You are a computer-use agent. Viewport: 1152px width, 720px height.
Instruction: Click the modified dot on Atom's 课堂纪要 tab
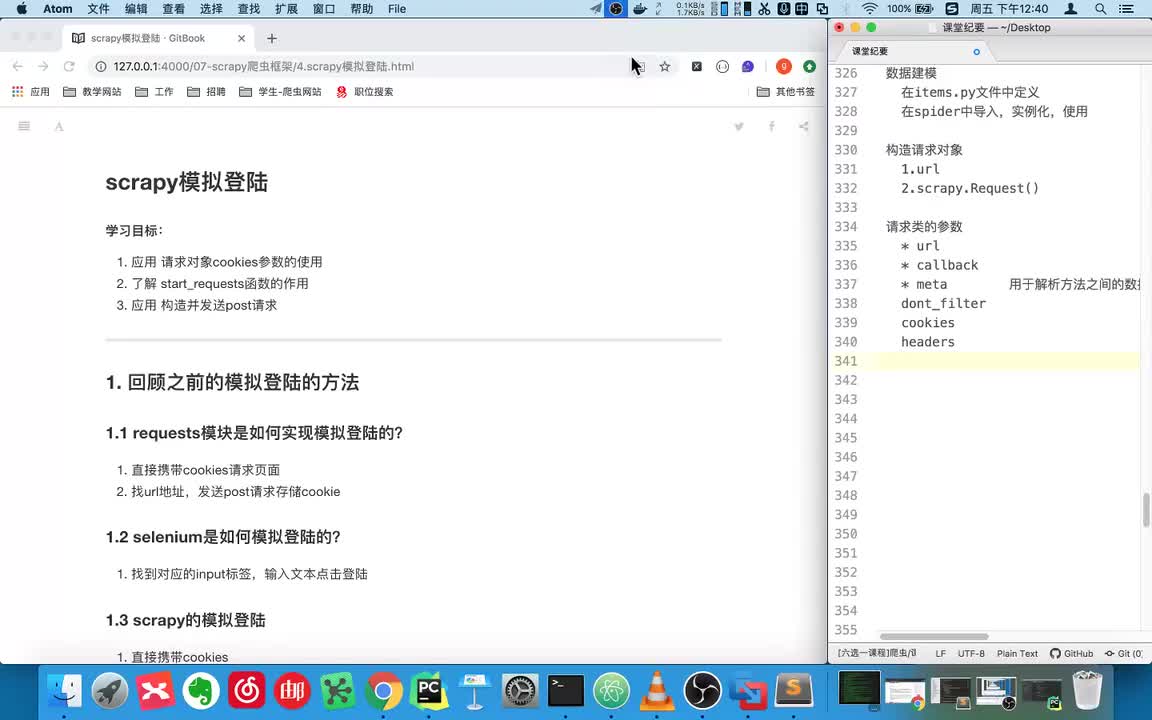point(976,51)
